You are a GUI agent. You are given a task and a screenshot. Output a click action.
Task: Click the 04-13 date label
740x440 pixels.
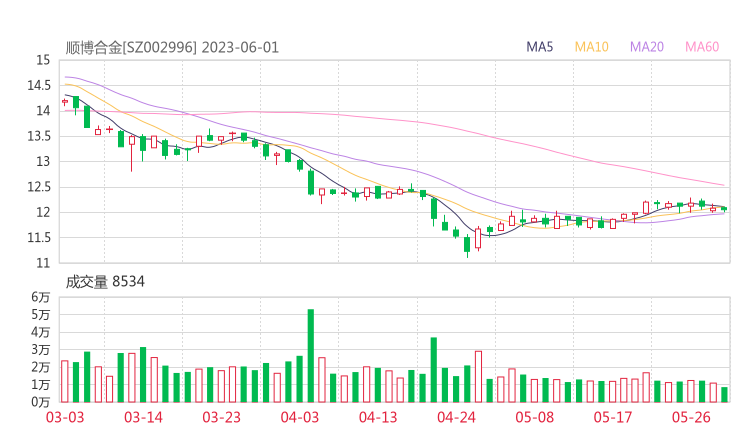[x=378, y=417]
